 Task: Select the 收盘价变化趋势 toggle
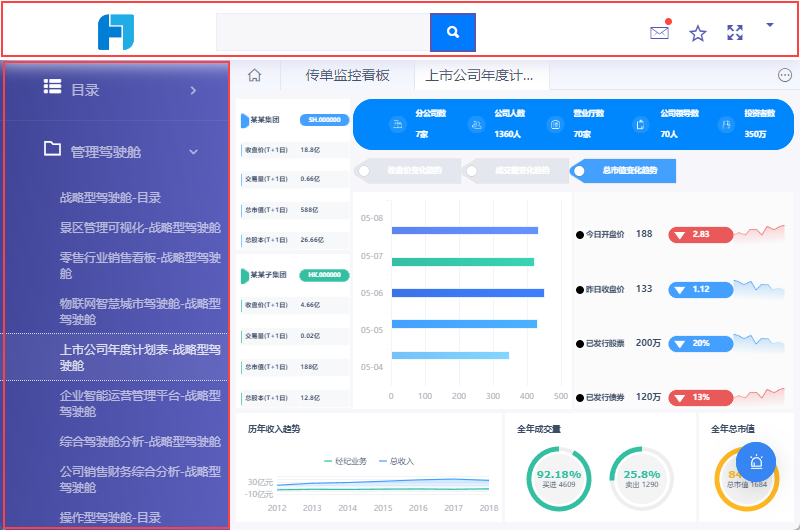pos(407,171)
